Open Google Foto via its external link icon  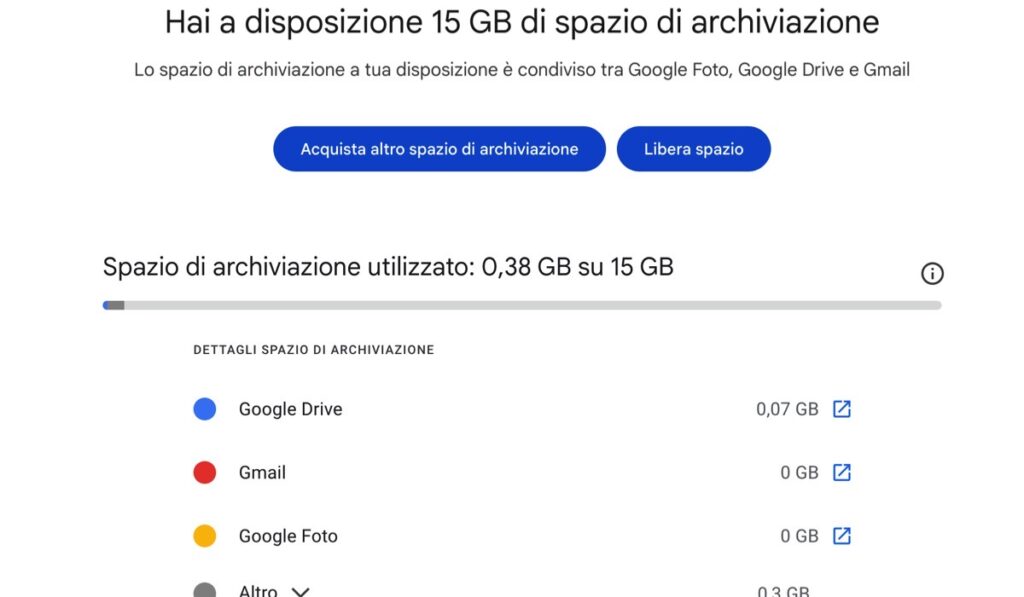tap(843, 536)
